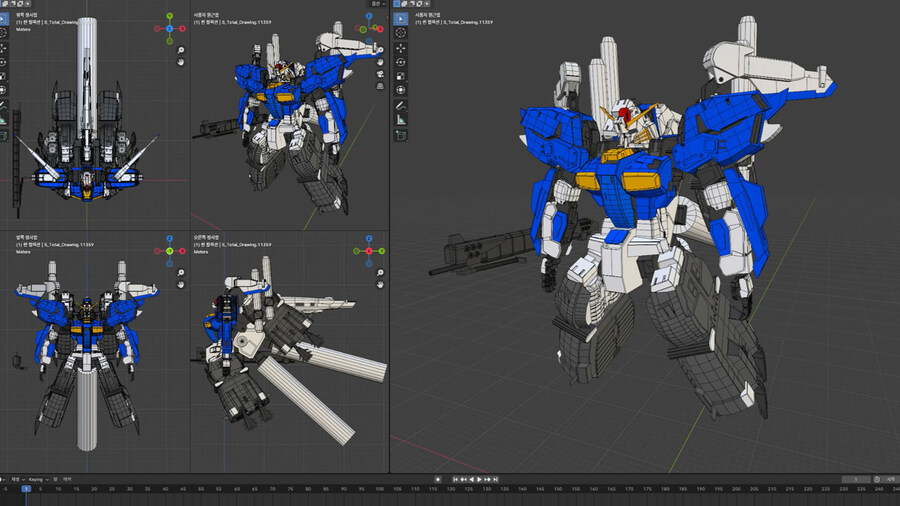Click zoom magnifier in bottom-left front viewport

(181, 273)
